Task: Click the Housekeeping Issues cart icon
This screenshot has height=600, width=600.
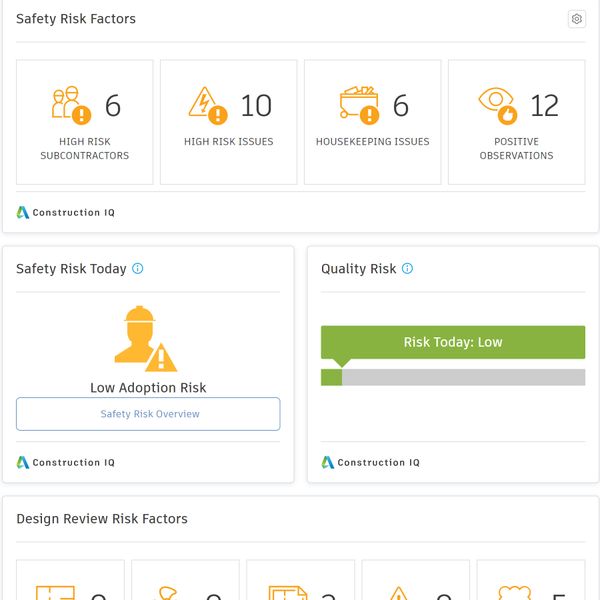Action: 360,105
